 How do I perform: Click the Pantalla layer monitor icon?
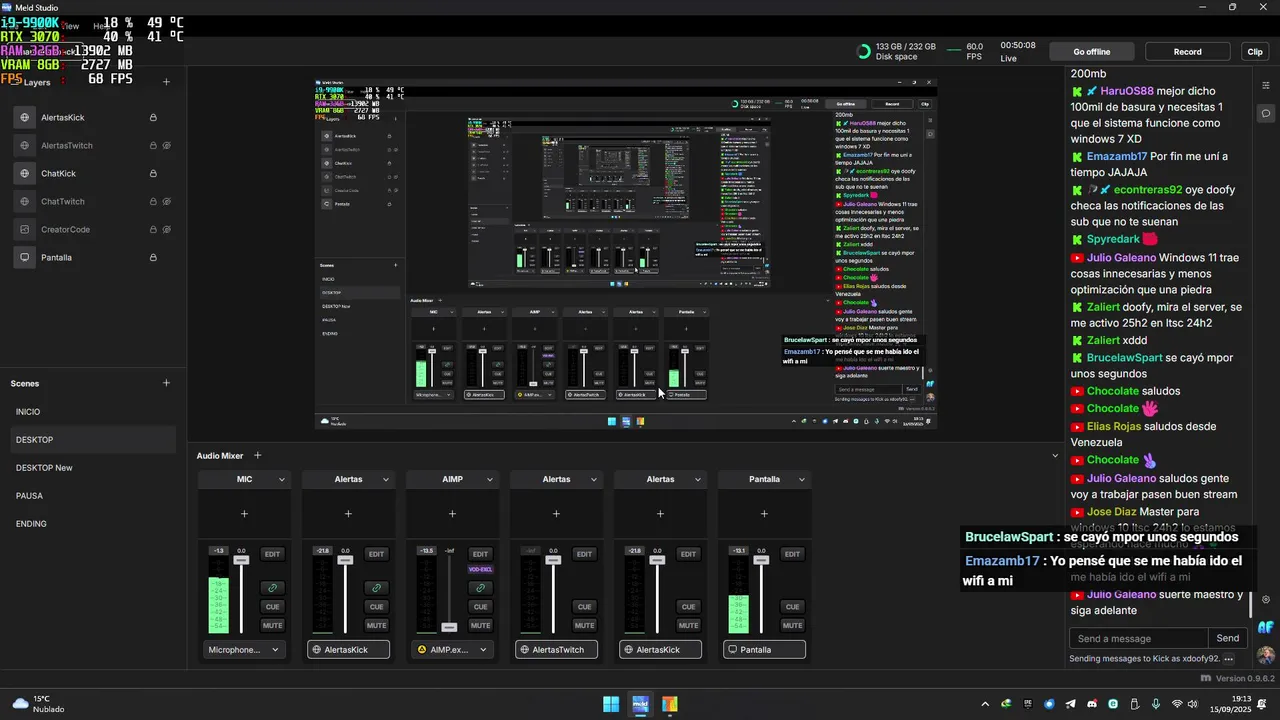pyautogui.click(x=25, y=257)
